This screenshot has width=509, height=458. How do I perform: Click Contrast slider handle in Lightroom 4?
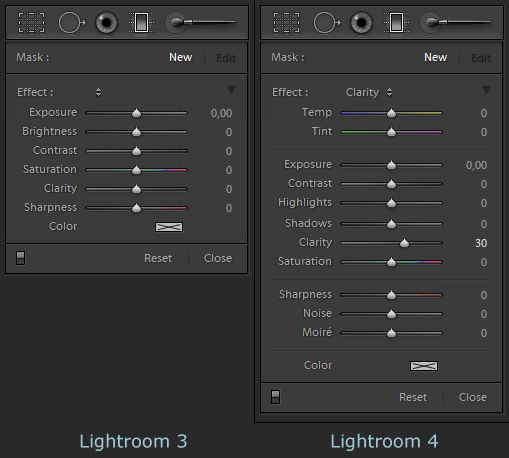click(x=391, y=184)
